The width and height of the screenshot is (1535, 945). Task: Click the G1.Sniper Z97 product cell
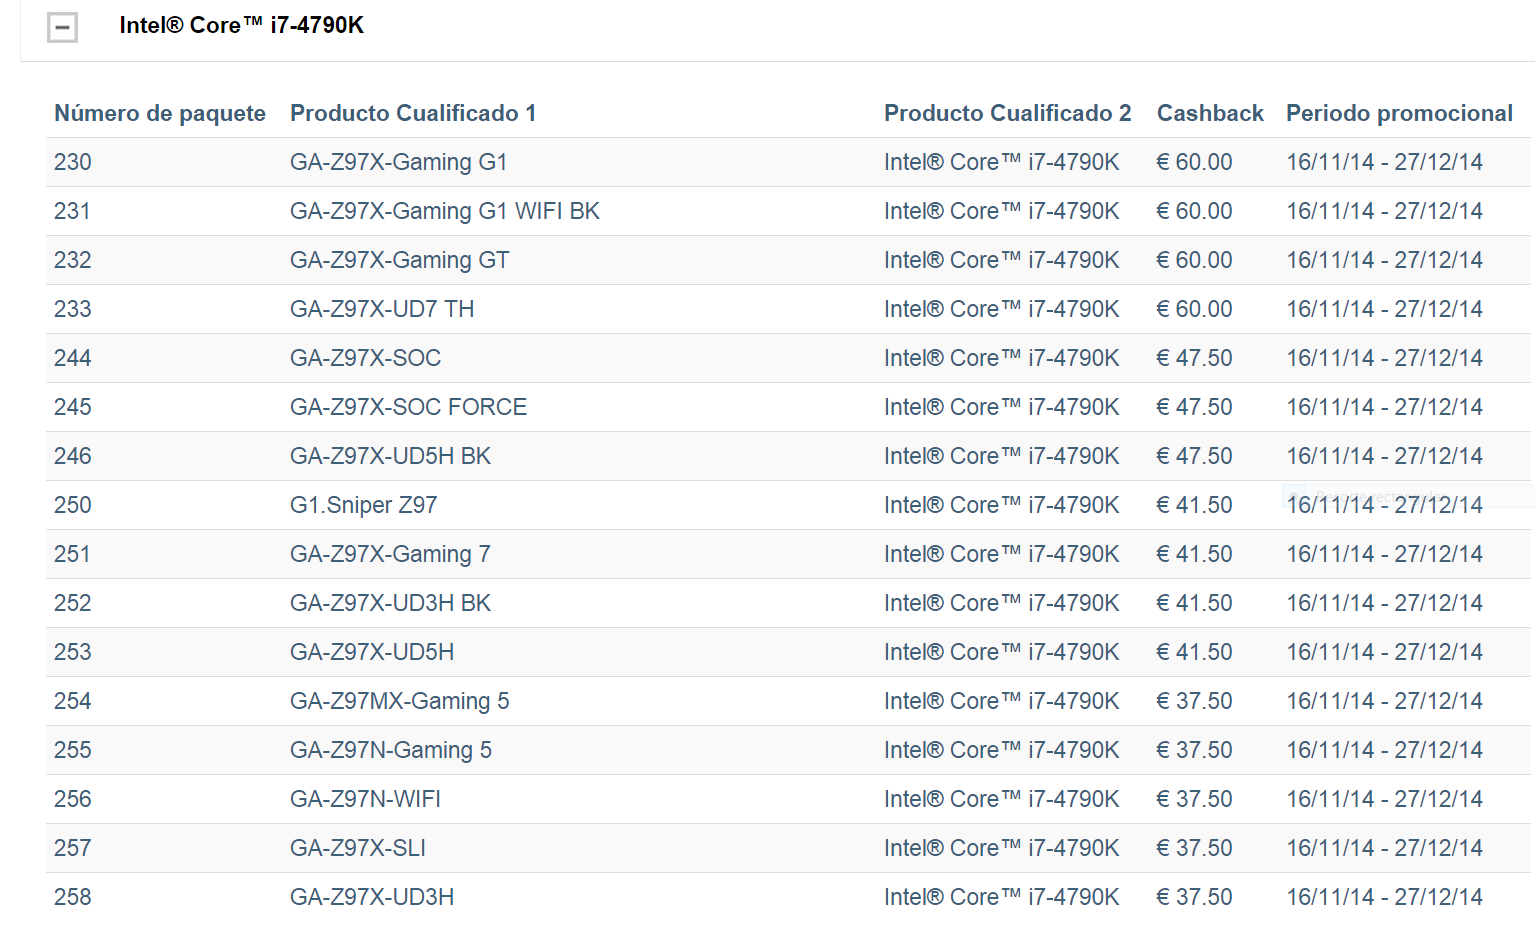point(364,505)
